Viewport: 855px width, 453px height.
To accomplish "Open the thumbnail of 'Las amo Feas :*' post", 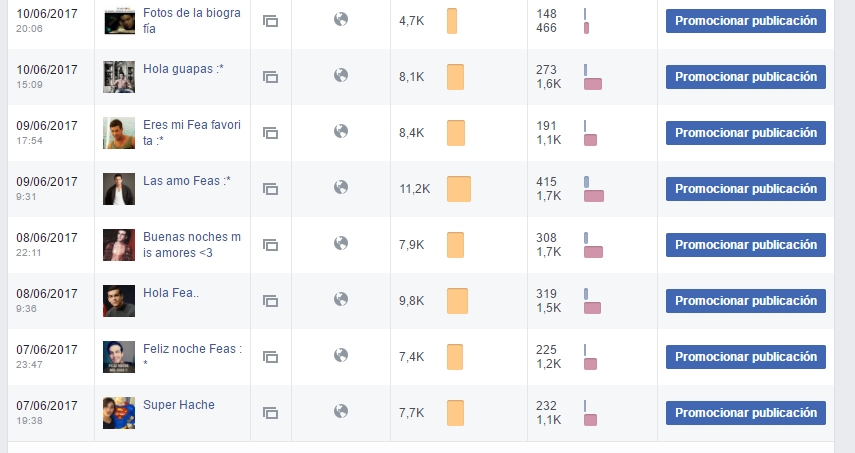I will (x=119, y=189).
